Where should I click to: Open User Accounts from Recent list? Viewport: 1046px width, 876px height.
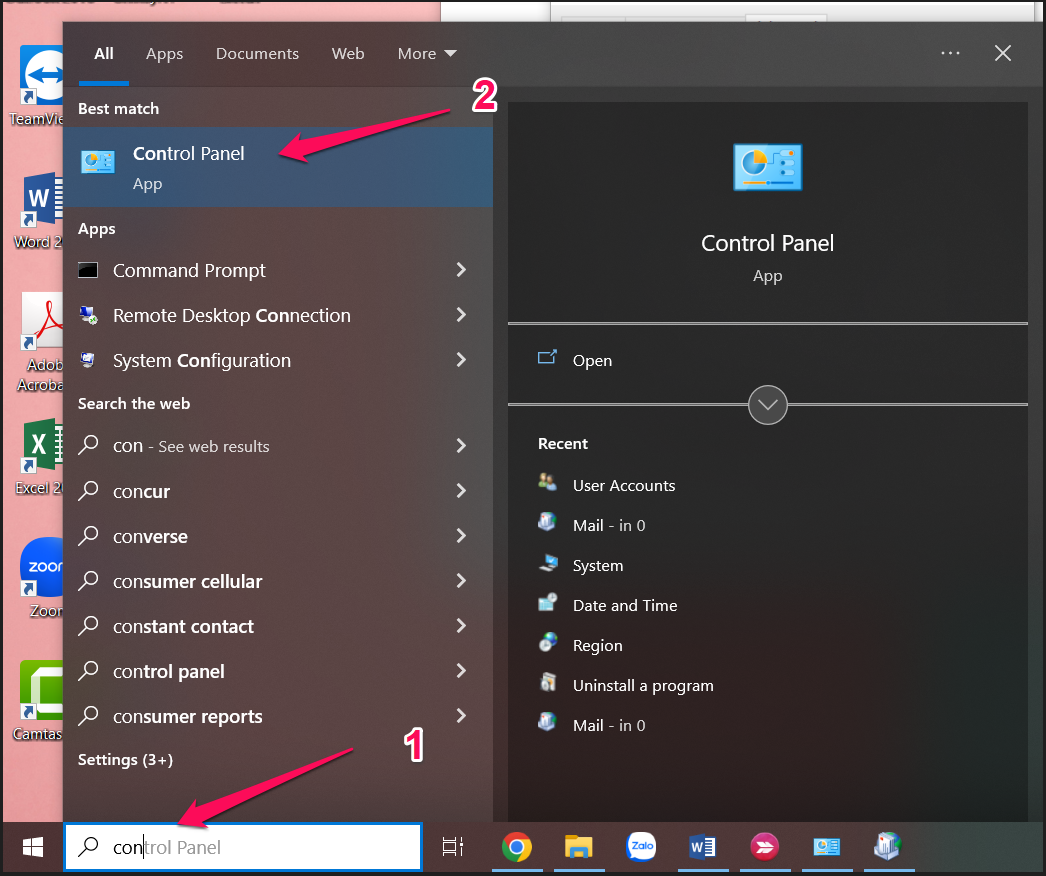(x=623, y=485)
